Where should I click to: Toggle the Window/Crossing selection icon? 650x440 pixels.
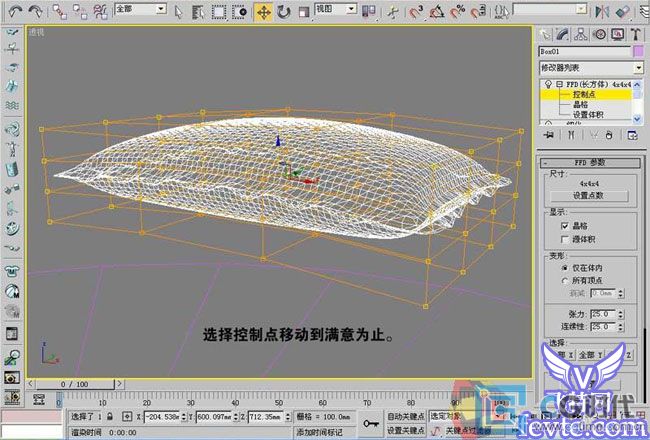tap(240, 12)
